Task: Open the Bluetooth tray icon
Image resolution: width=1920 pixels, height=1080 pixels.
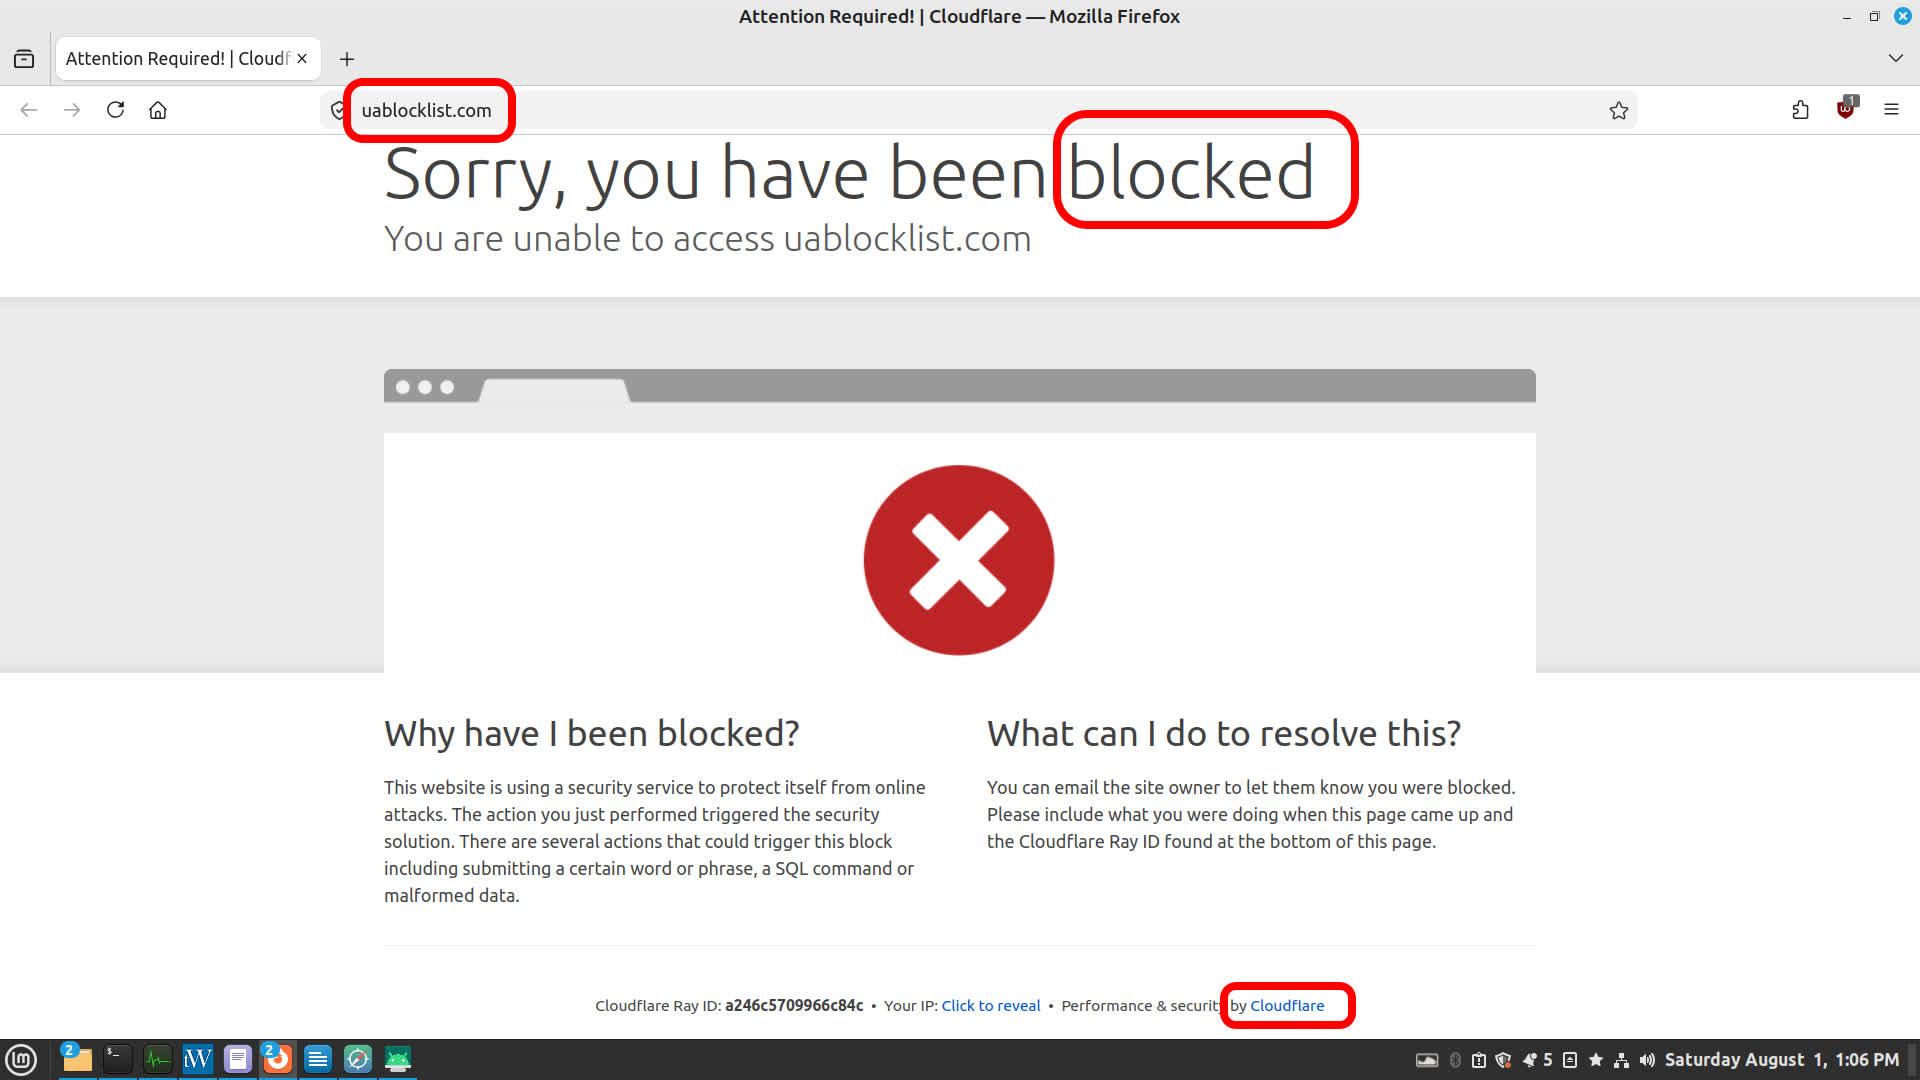Action: coord(1455,1060)
